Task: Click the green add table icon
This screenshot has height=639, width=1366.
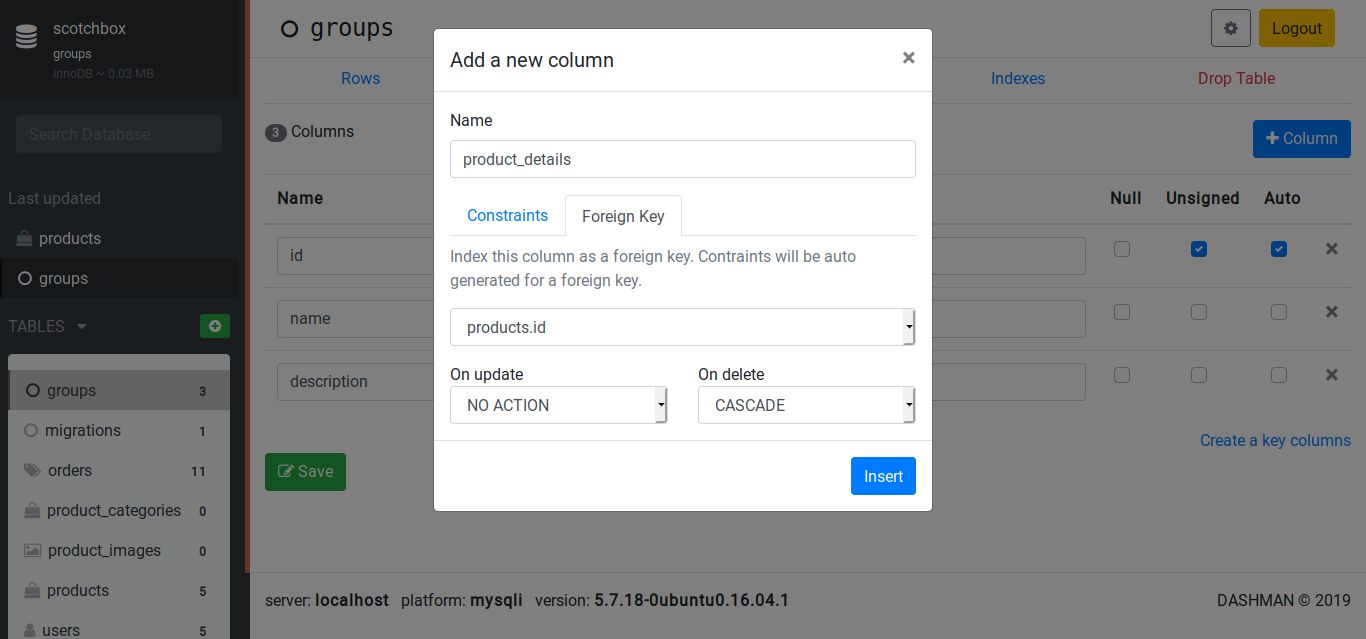Action: point(214,326)
